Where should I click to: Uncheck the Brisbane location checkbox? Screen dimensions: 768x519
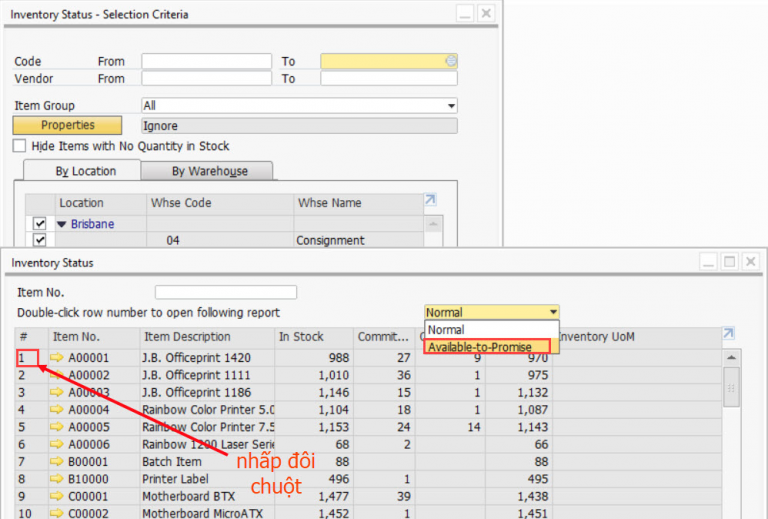[39, 224]
